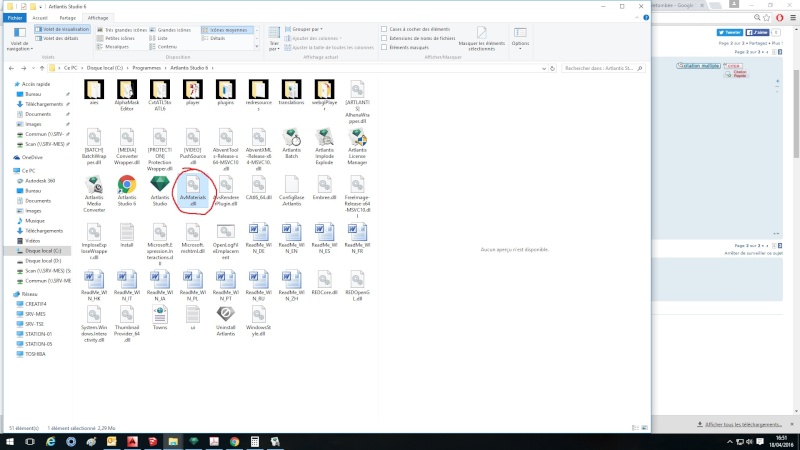Enable Éléments masqués checkbox
Image resolution: width=800 pixels, height=450 pixels.
tap(384, 47)
